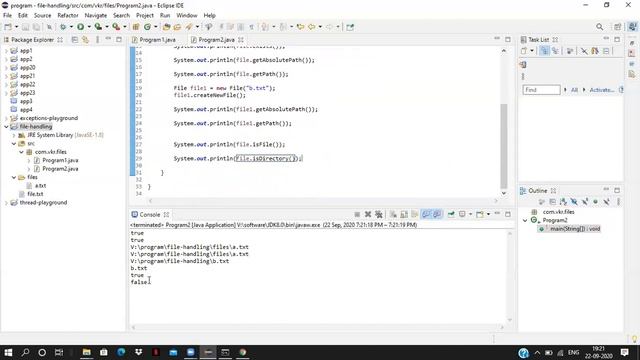This screenshot has width=640, height=360.
Task: Click Remove Launch X icon in Console
Action: [x=368, y=214]
